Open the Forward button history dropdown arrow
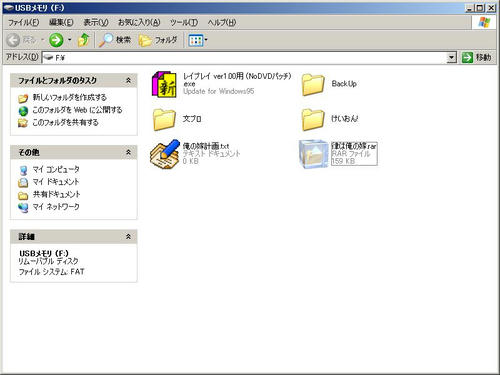Viewport: 500px width, 375px height. click(70, 40)
